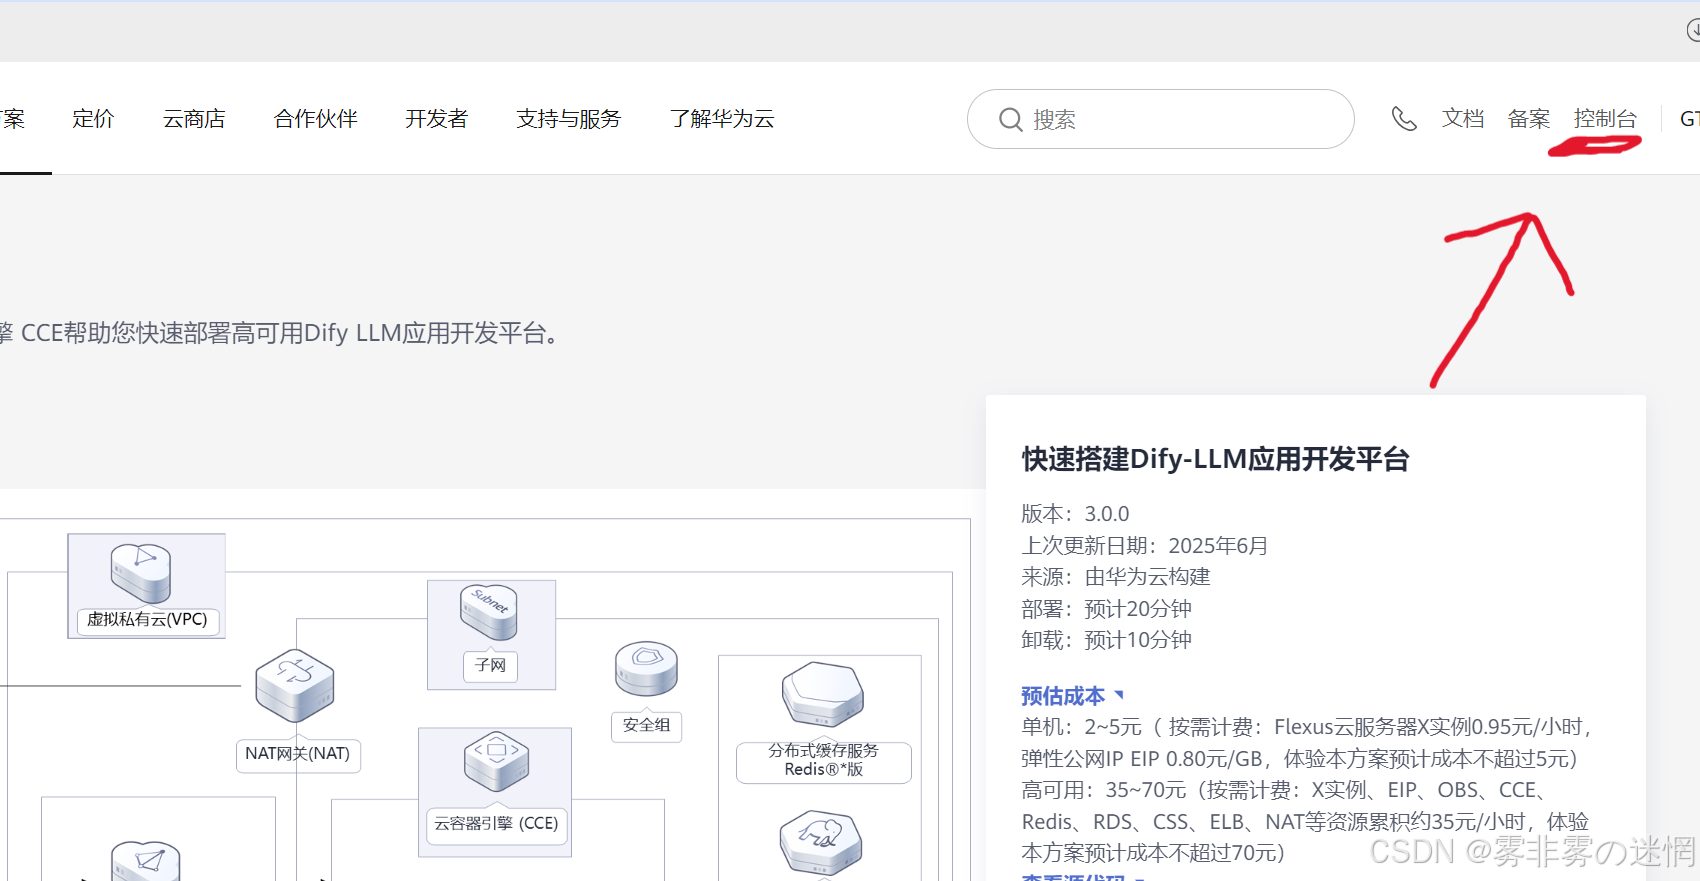Click the phone contact icon
This screenshot has width=1700, height=881.
pos(1404,119)
